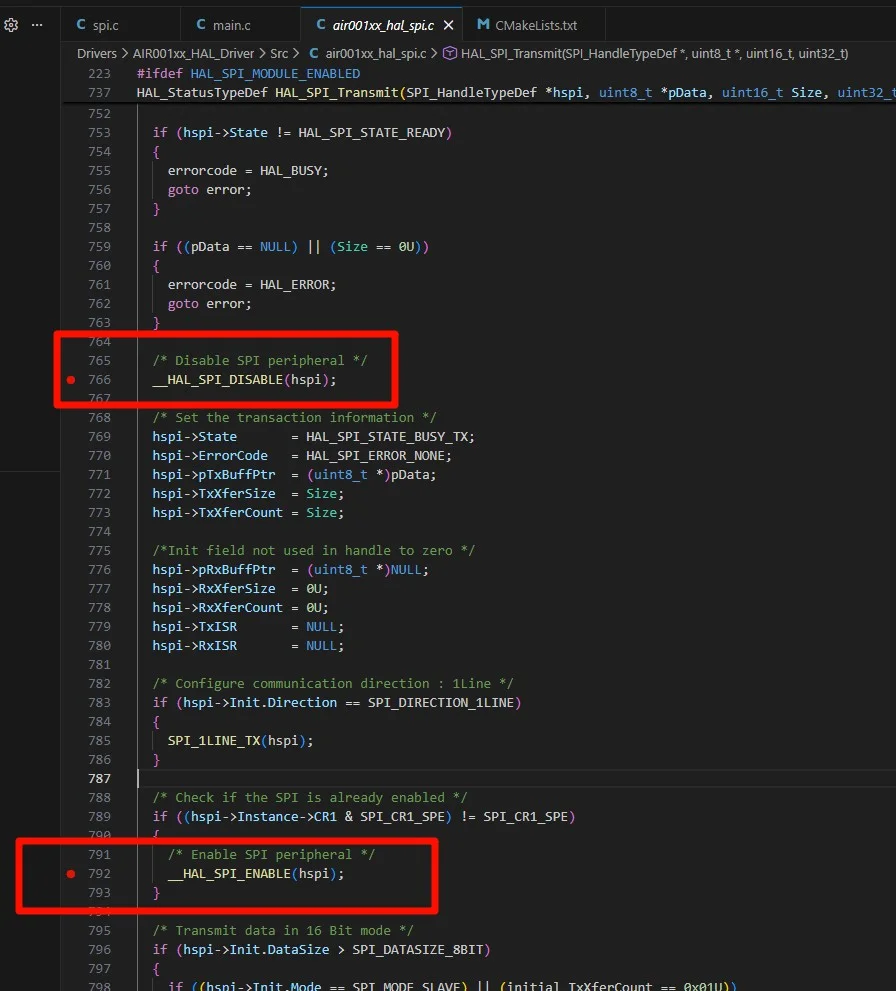
Task: Click __HAL_SPI_ENABLE on line 792
Action: coord(229,874)
